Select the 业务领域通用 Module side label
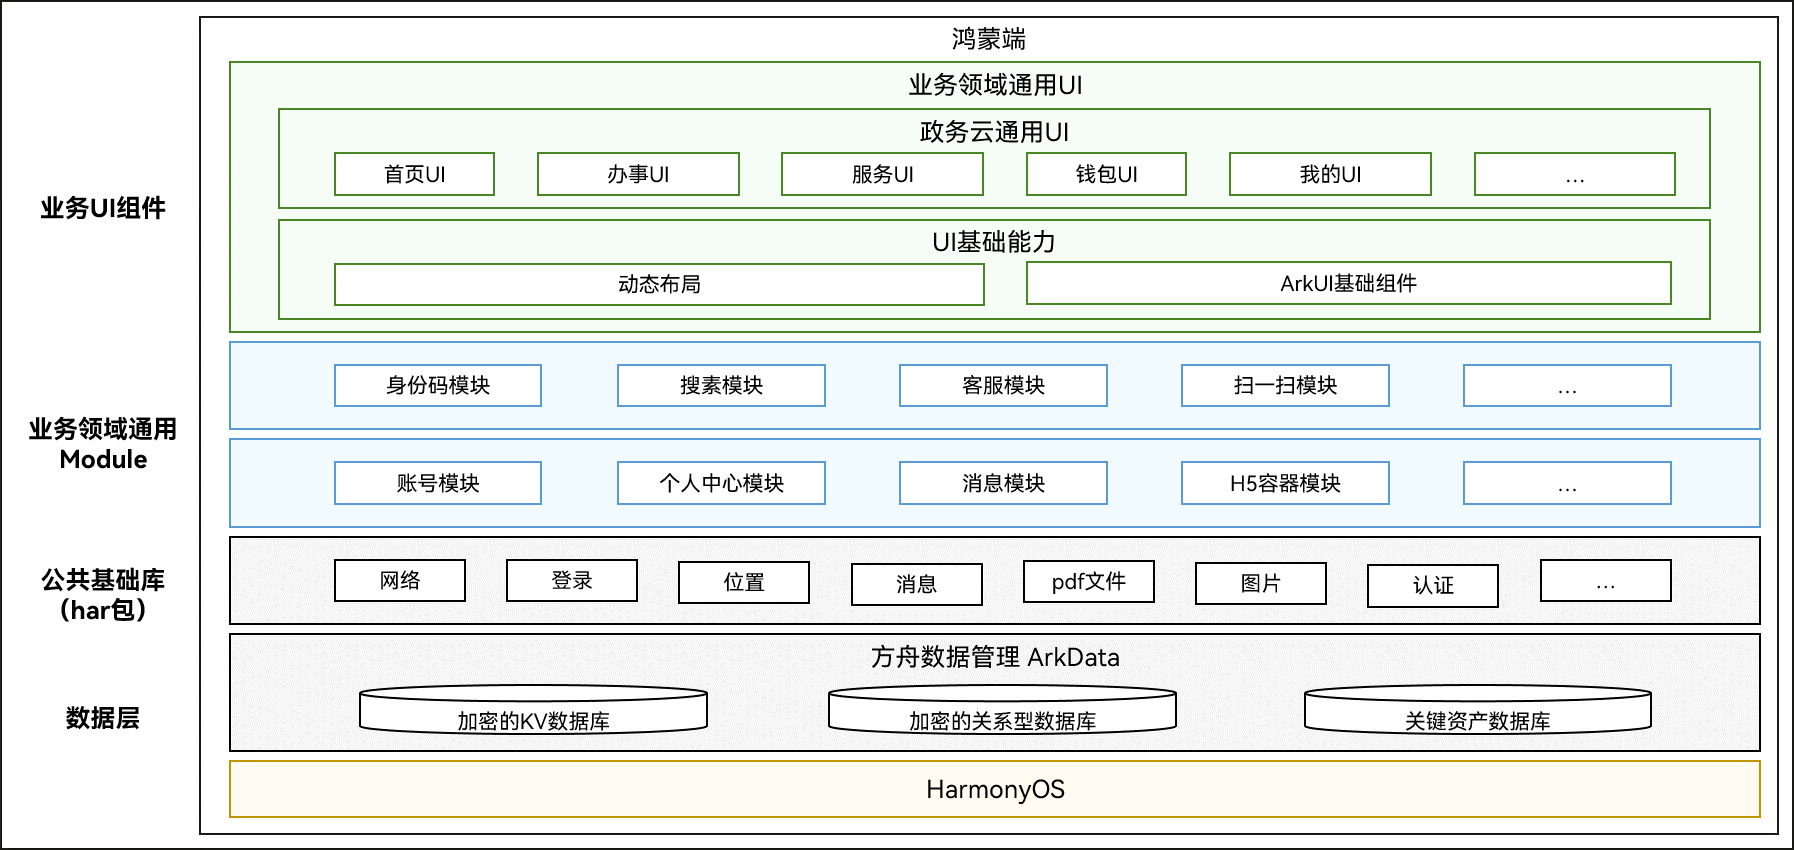Viewport: 1794px width, 850px height. 103,444
